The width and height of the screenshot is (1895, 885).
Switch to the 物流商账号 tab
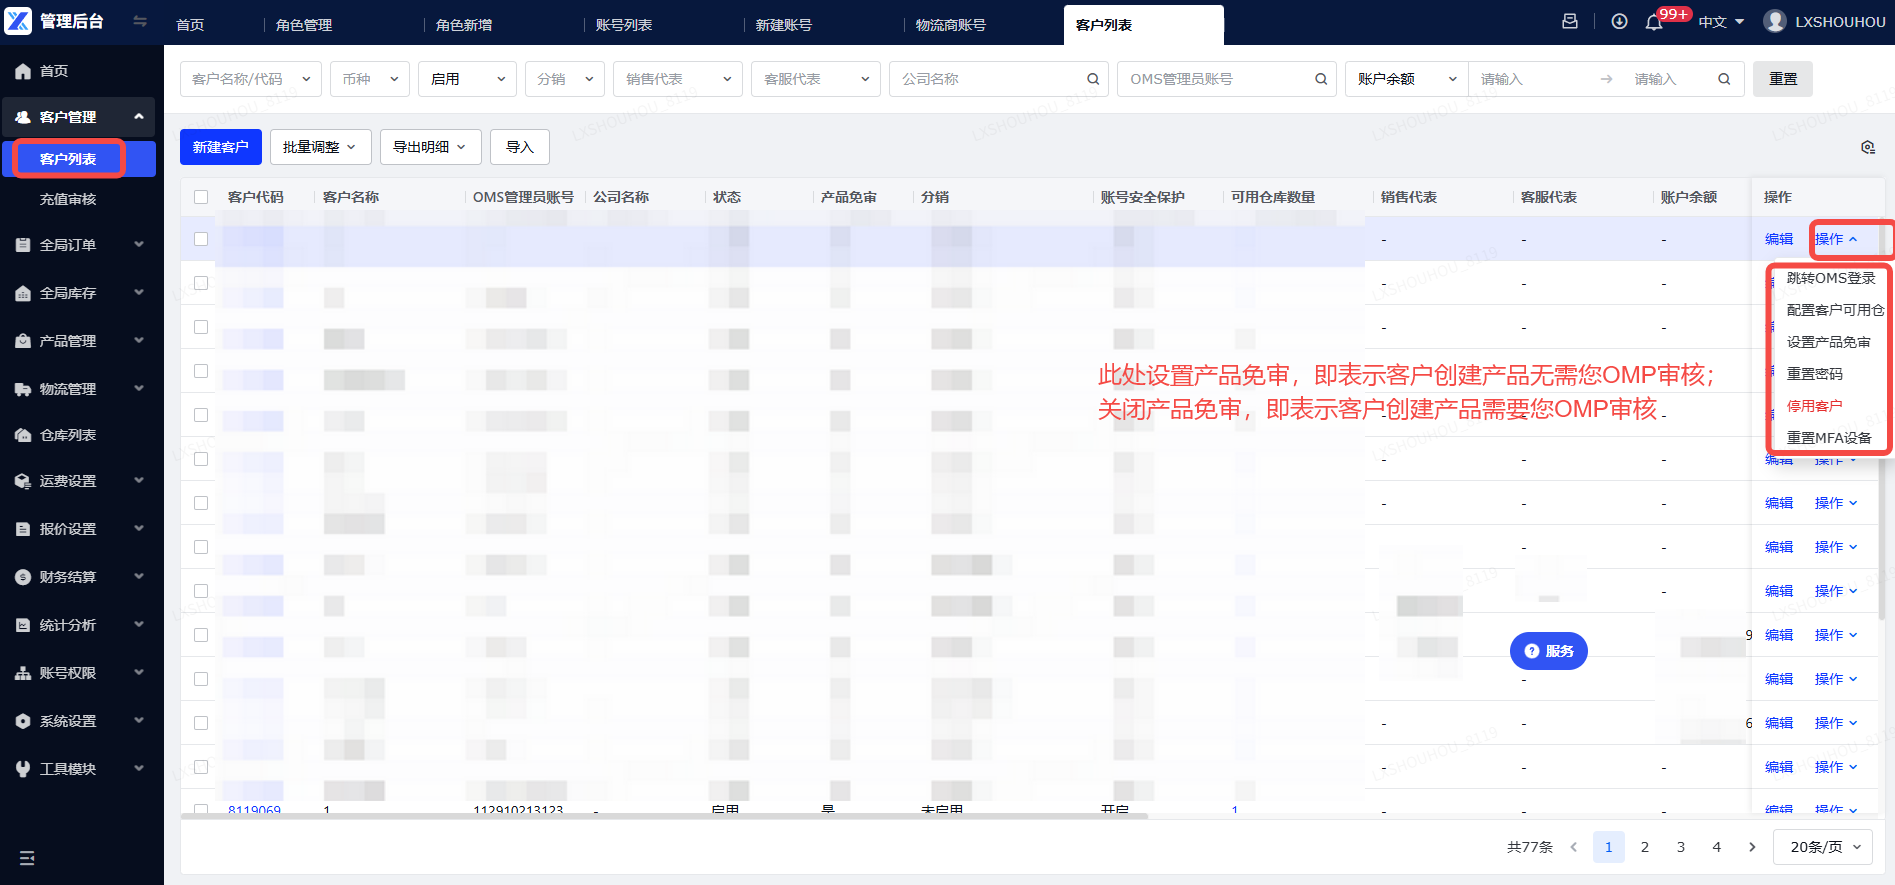pos(951,25)
